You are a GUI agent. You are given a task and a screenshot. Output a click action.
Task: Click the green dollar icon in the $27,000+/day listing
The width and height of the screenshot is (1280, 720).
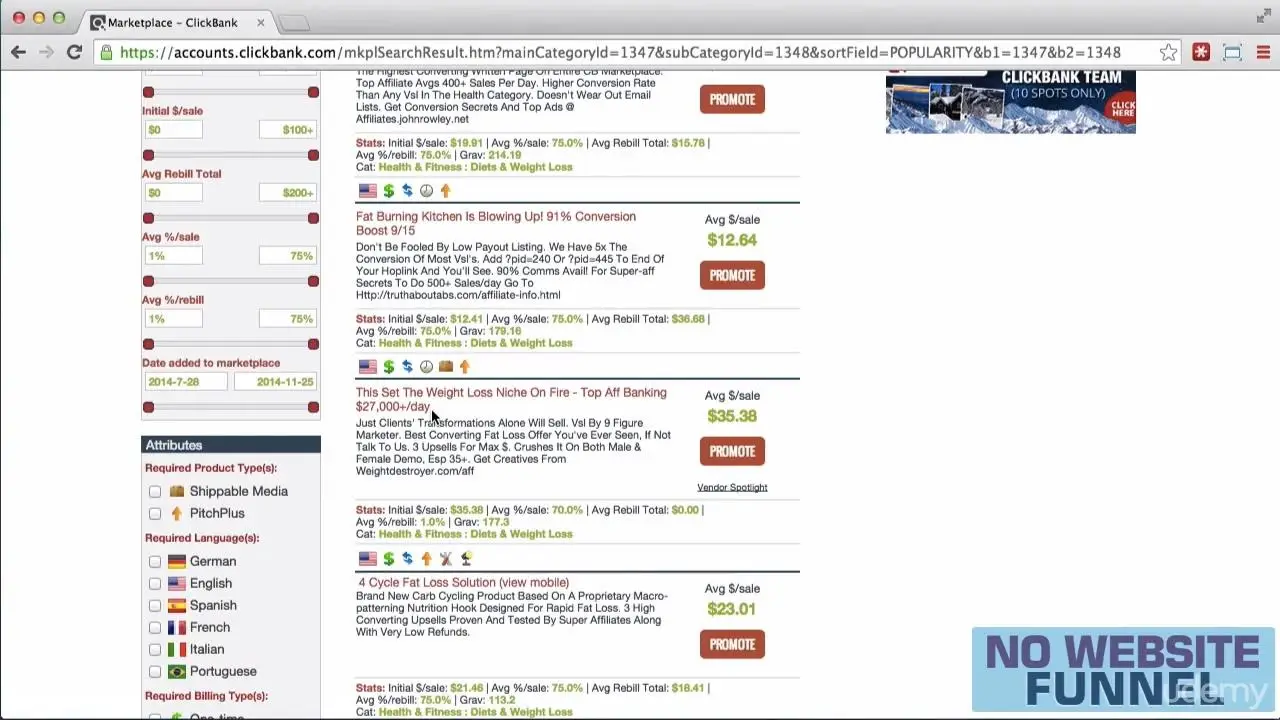388,559
